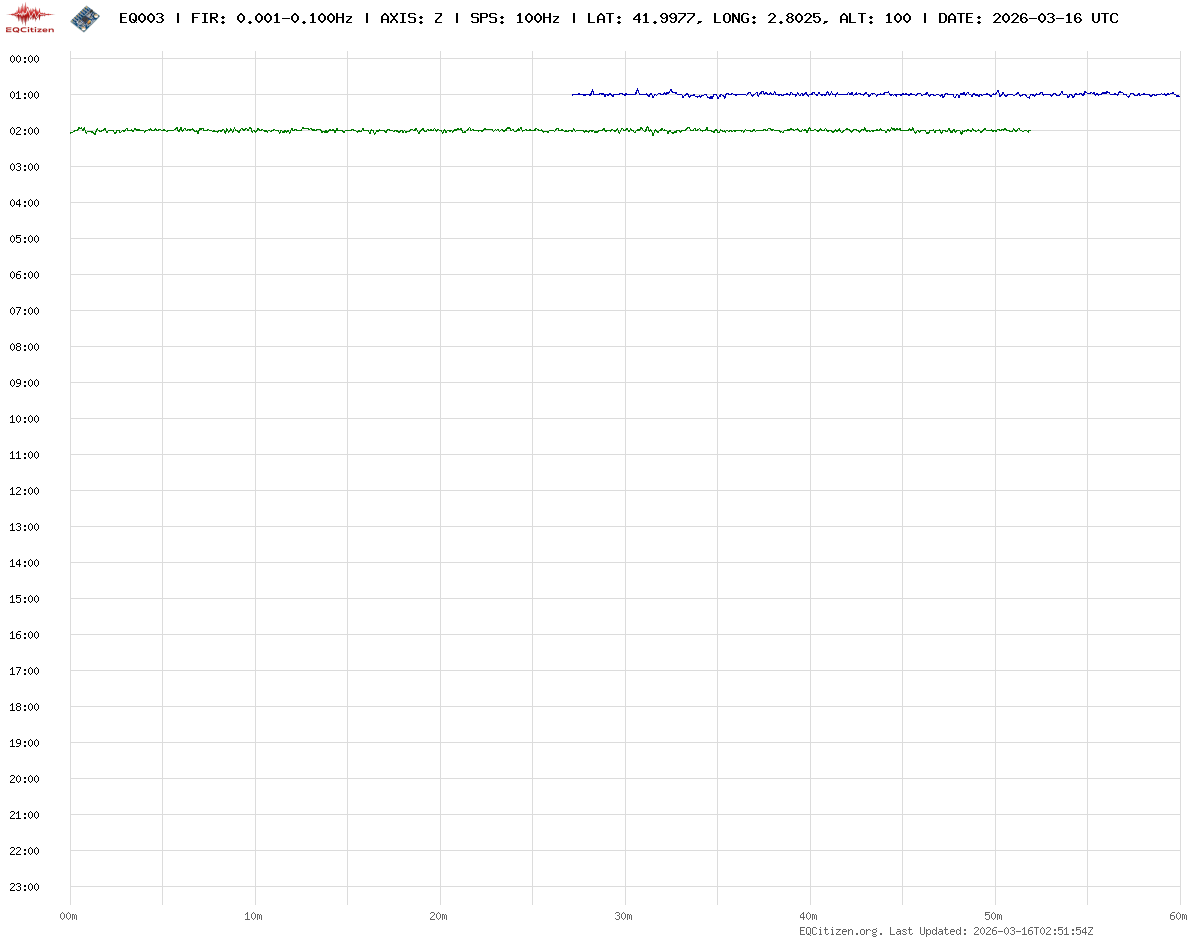
Task: Select the 12:00 hour row label
Action: point(24,491)
